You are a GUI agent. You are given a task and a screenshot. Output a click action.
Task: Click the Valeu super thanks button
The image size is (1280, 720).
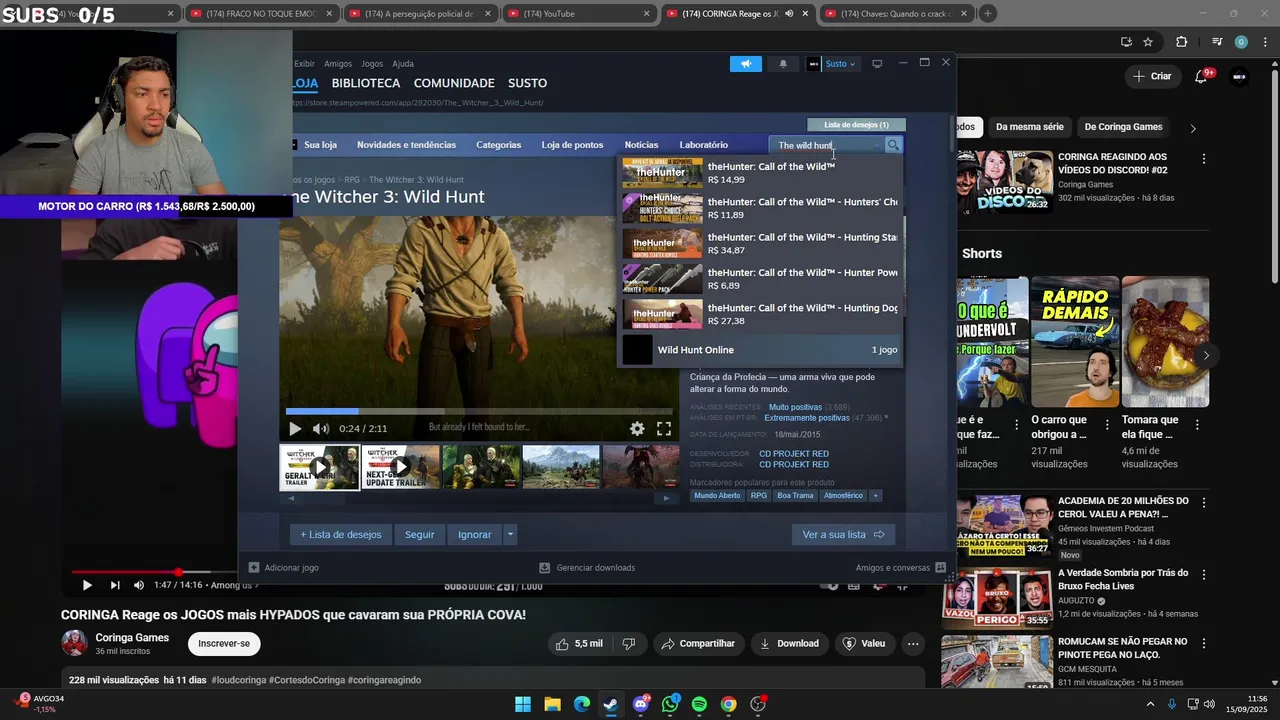tap(864, 644)
